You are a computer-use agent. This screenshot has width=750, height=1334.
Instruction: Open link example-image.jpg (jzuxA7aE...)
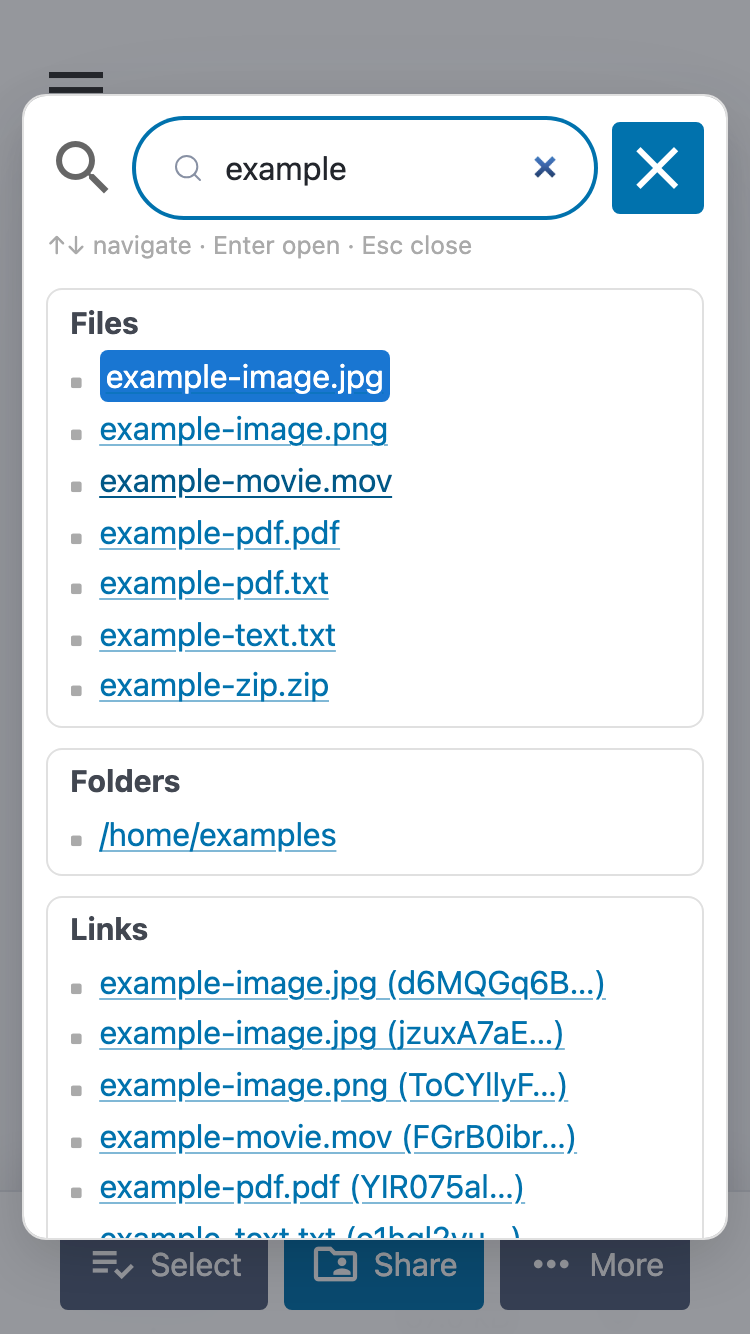(x=332, y=1033)
